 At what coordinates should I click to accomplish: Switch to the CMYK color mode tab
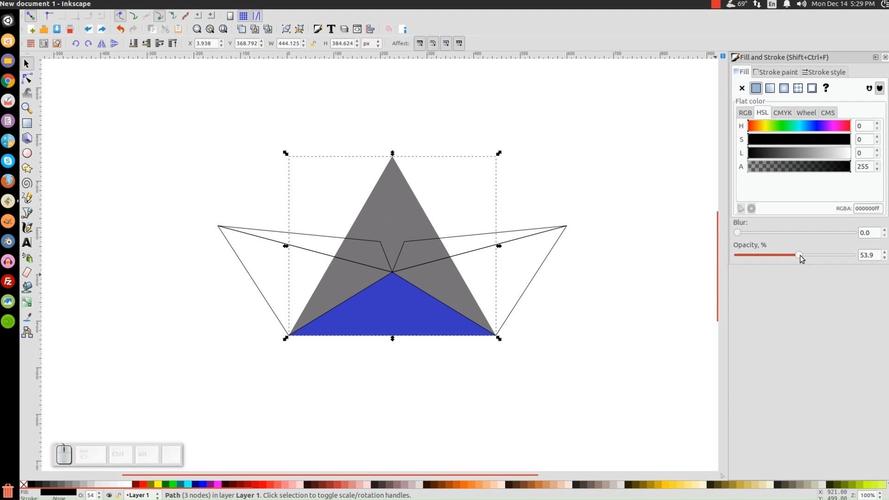click(782, 112)
